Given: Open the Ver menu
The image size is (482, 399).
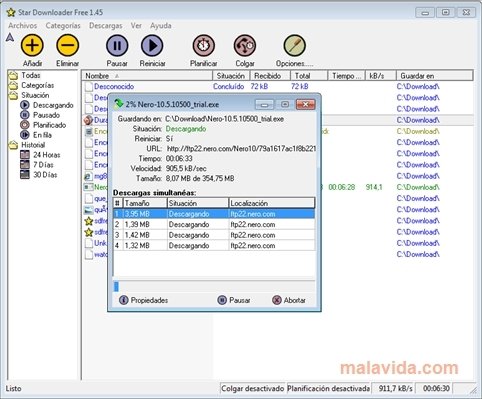Looking at the screenshot, I should [136, 26].
